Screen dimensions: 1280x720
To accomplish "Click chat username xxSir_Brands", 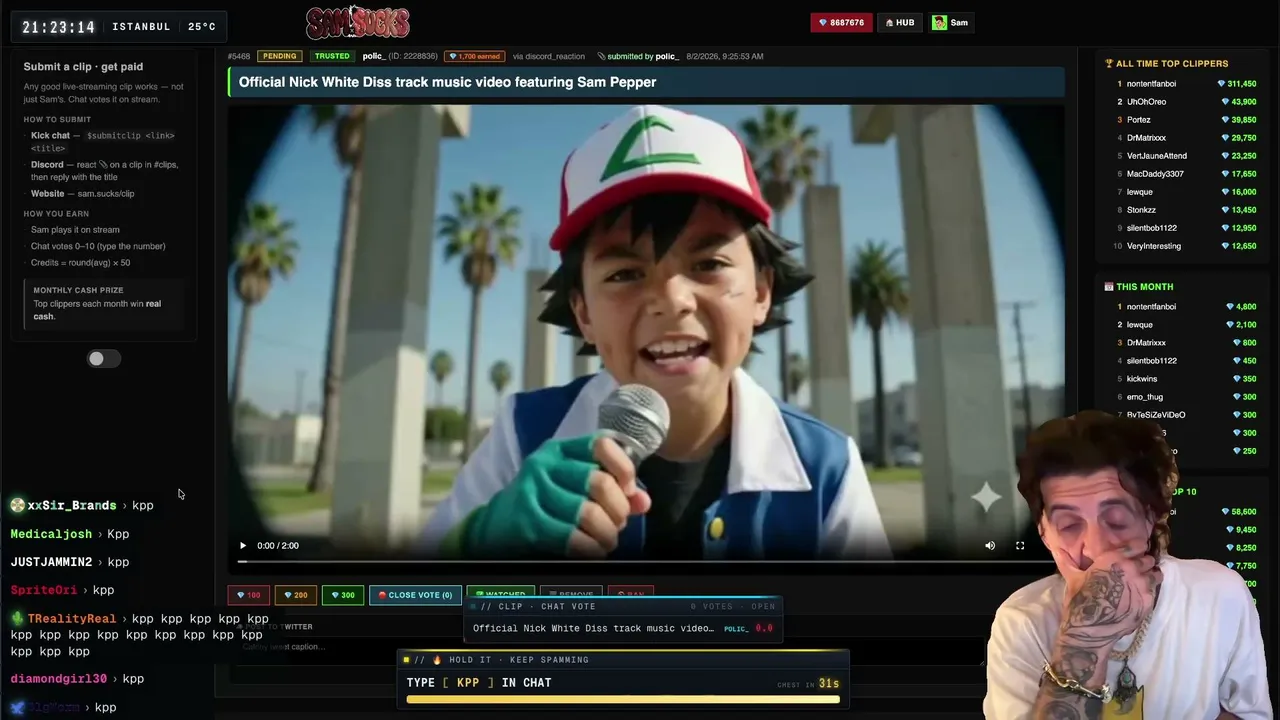I will 72,506.
